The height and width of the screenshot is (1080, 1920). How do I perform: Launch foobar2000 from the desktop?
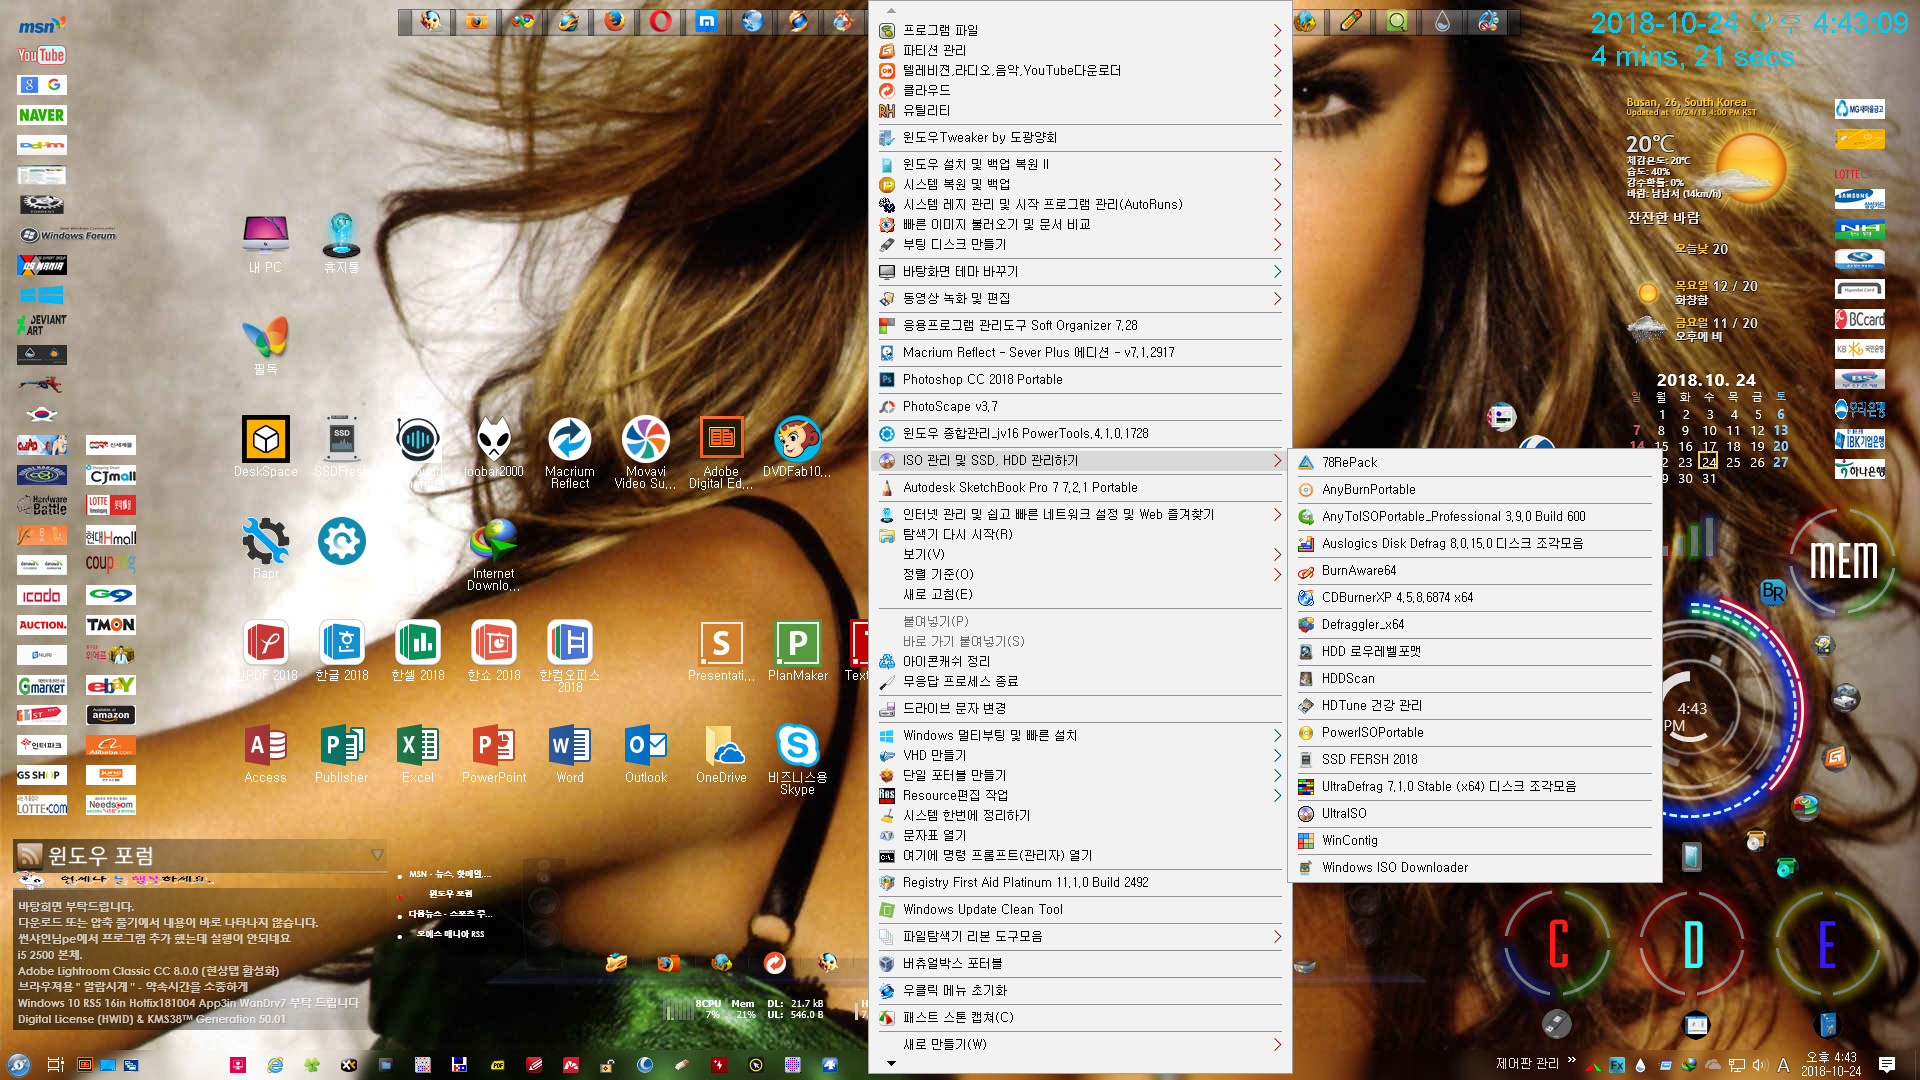point(494,447)
